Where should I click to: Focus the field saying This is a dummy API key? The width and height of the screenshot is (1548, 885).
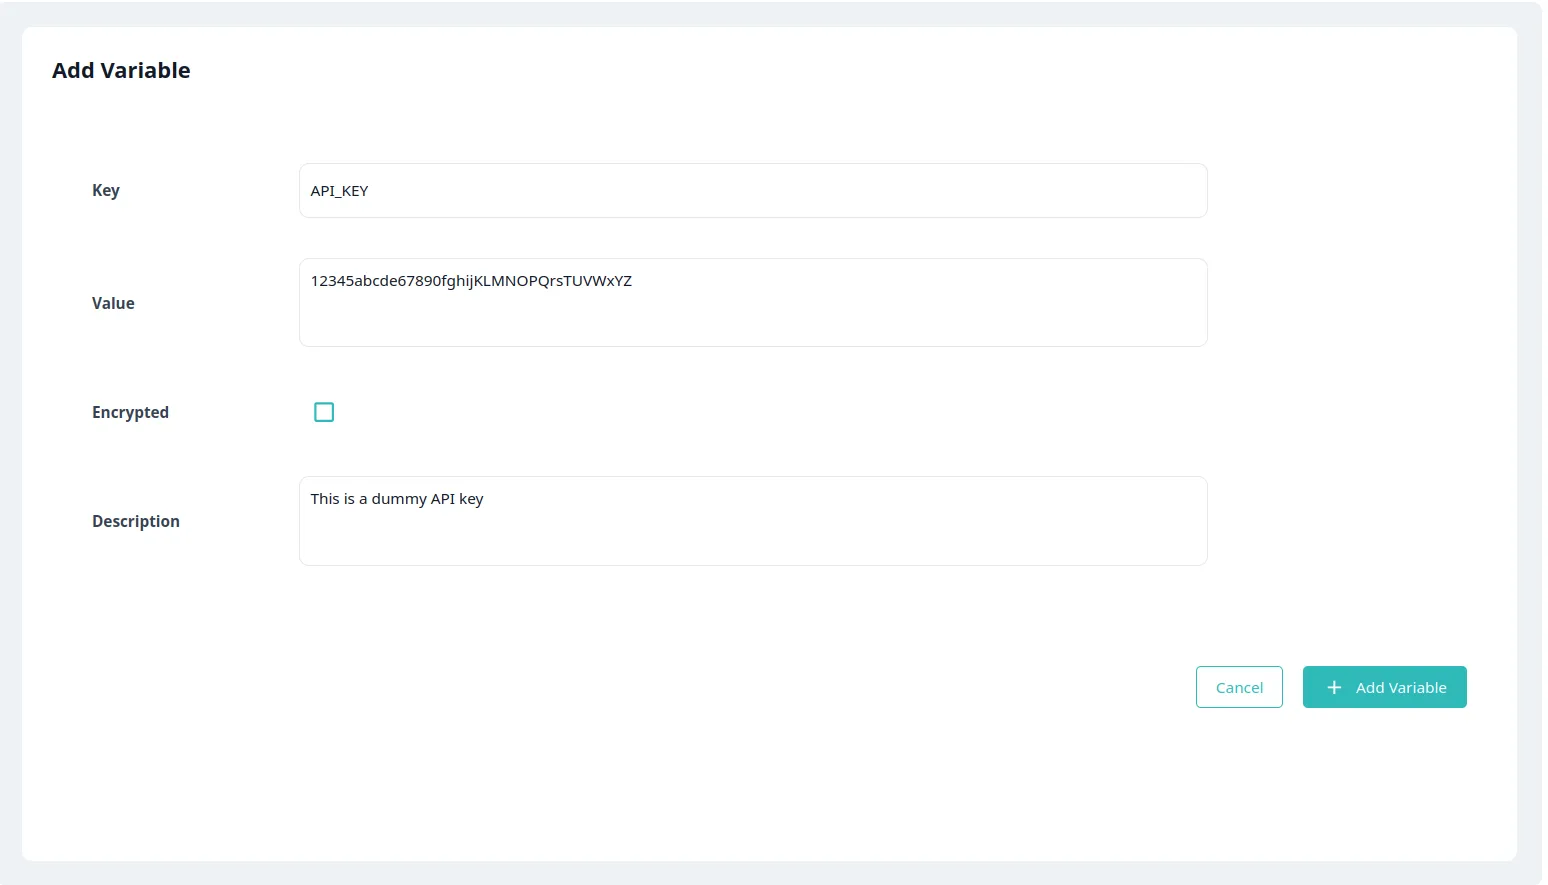point(752,520)
